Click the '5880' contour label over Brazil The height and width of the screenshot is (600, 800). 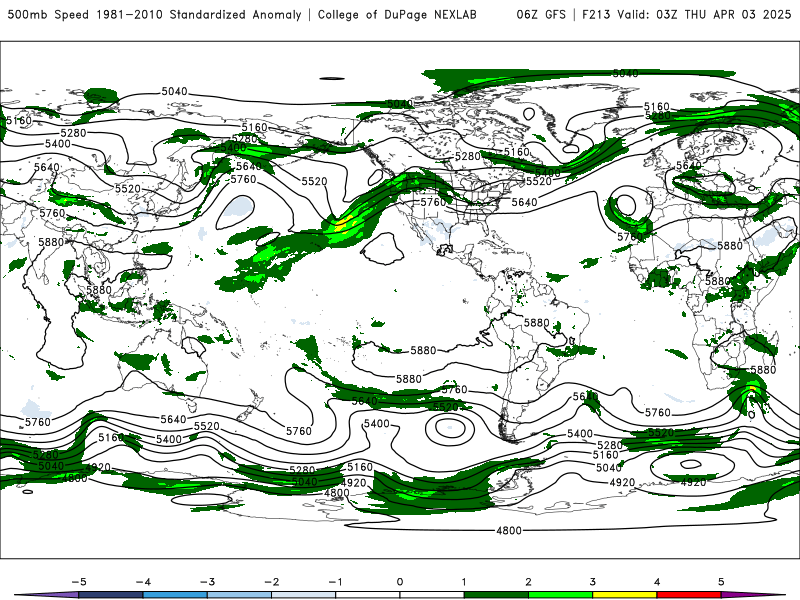536,323
